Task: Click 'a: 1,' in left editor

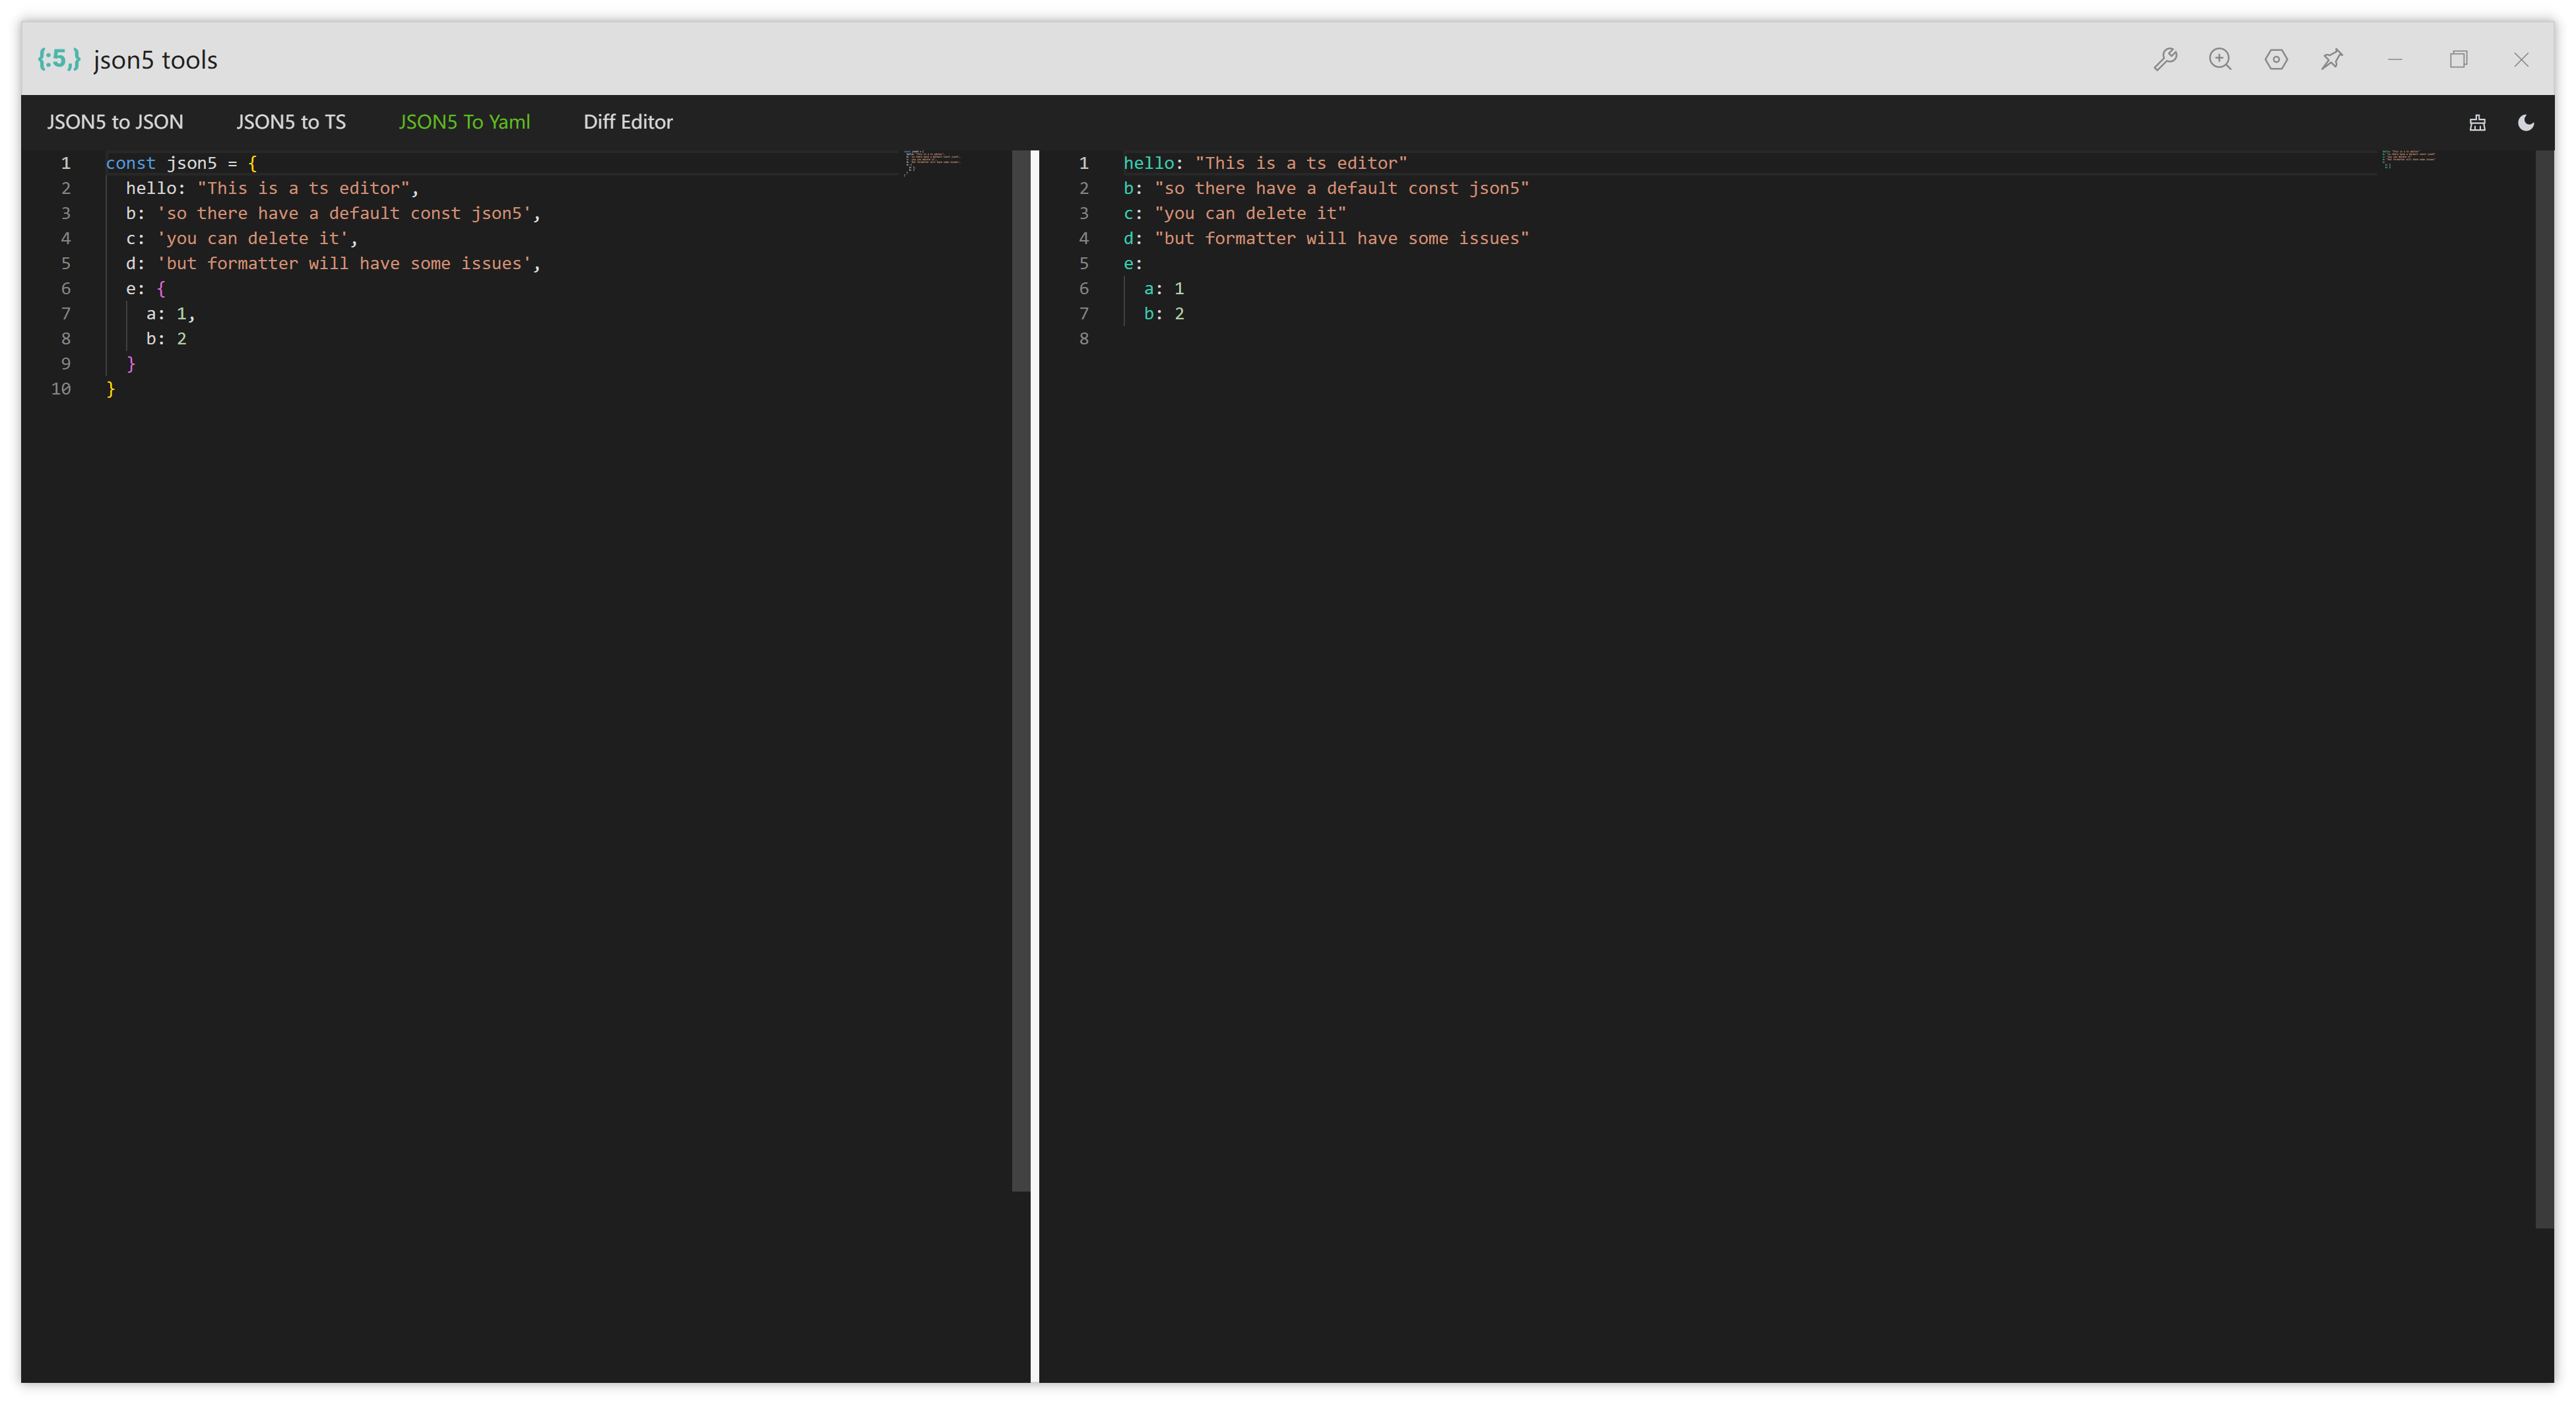Action: coord(171,313)
